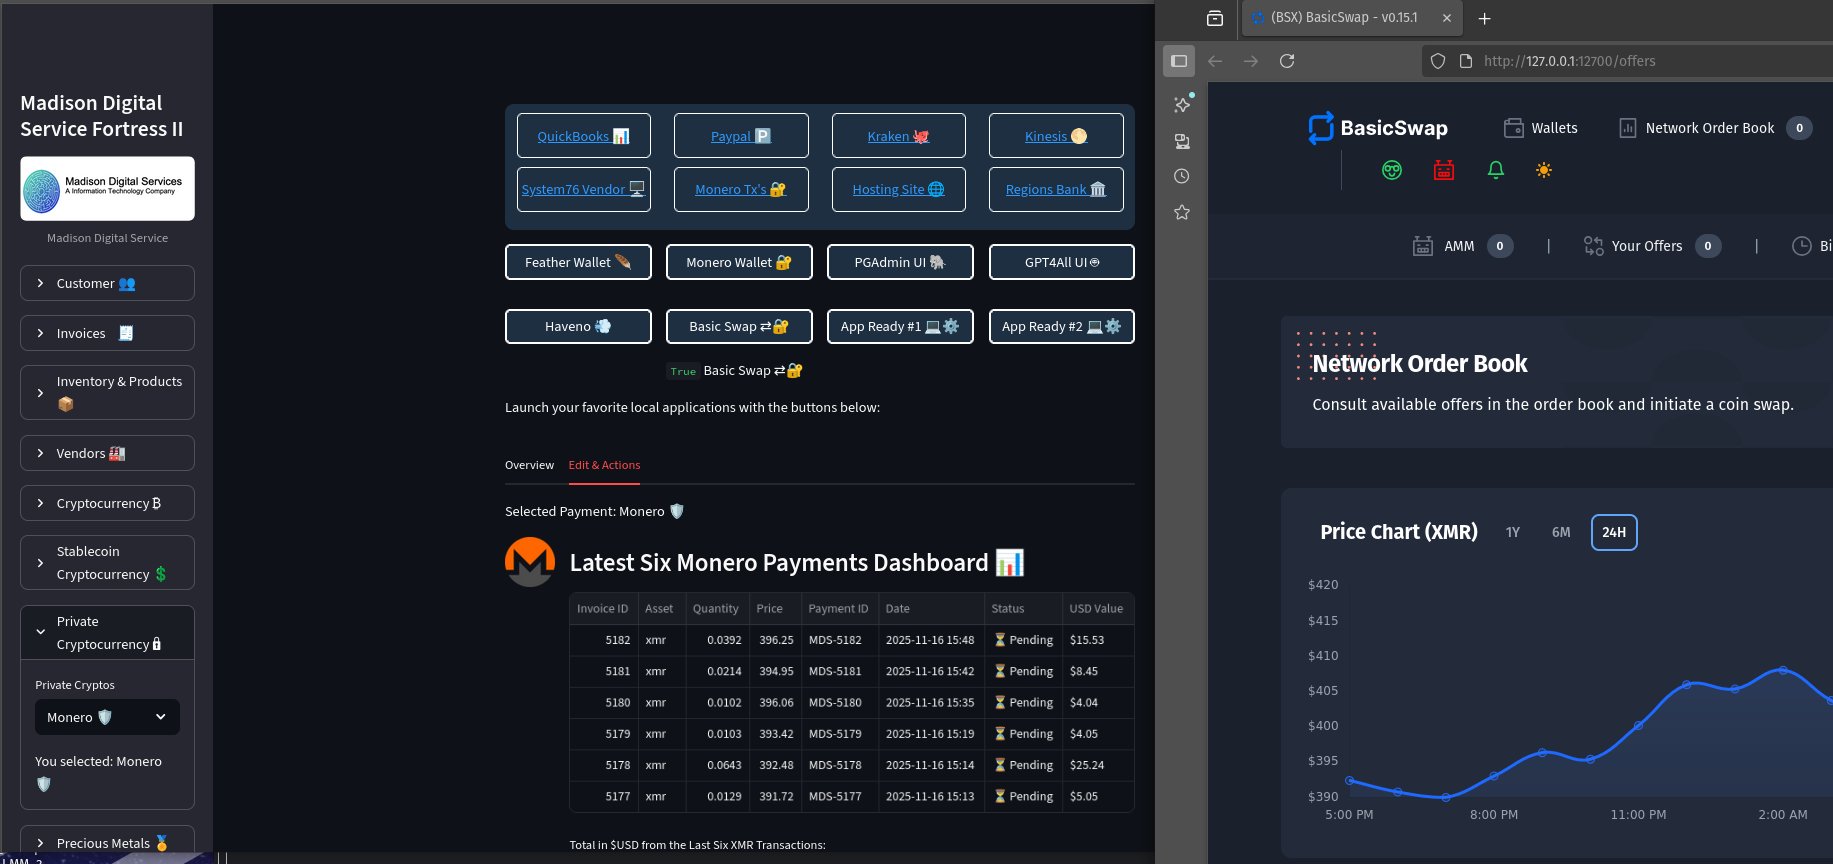The height and width of the screenshot is (864, 1833).
Task: Open bookmarks star icon in browser sidebar
Action: tap(1181, 212)
